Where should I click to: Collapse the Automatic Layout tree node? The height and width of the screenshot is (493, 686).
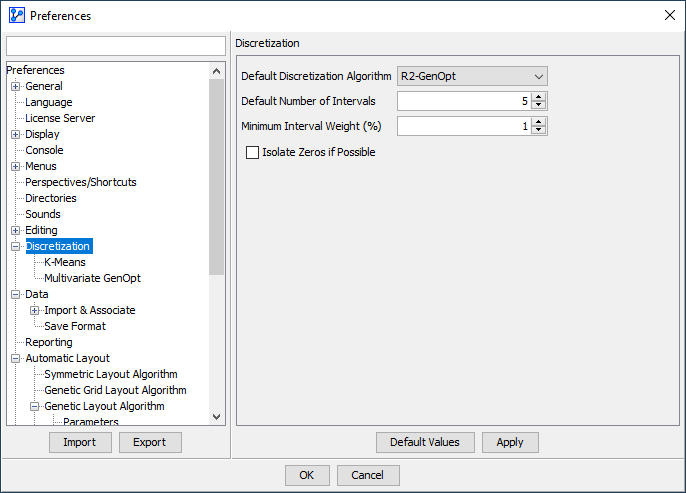point(15,358)
